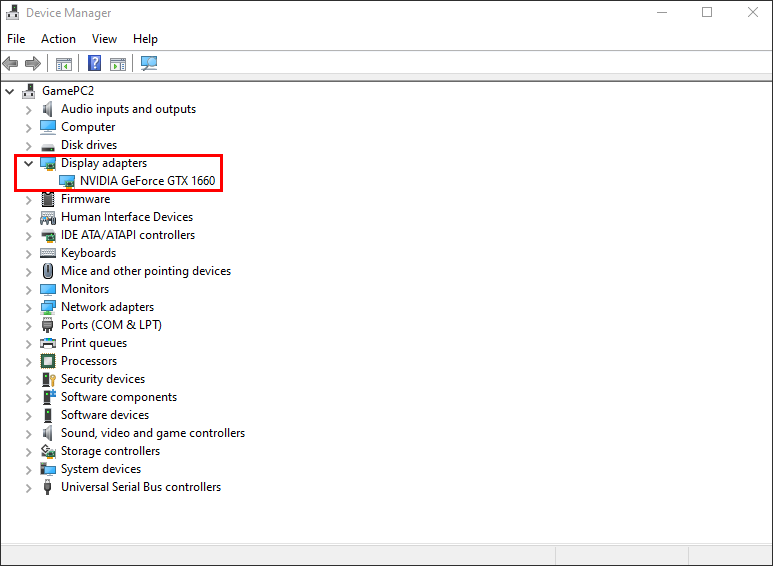Click the Universal Serial Bus controllers icon
Viewport: 773px width, 566px height.
(x=47, y=487)
